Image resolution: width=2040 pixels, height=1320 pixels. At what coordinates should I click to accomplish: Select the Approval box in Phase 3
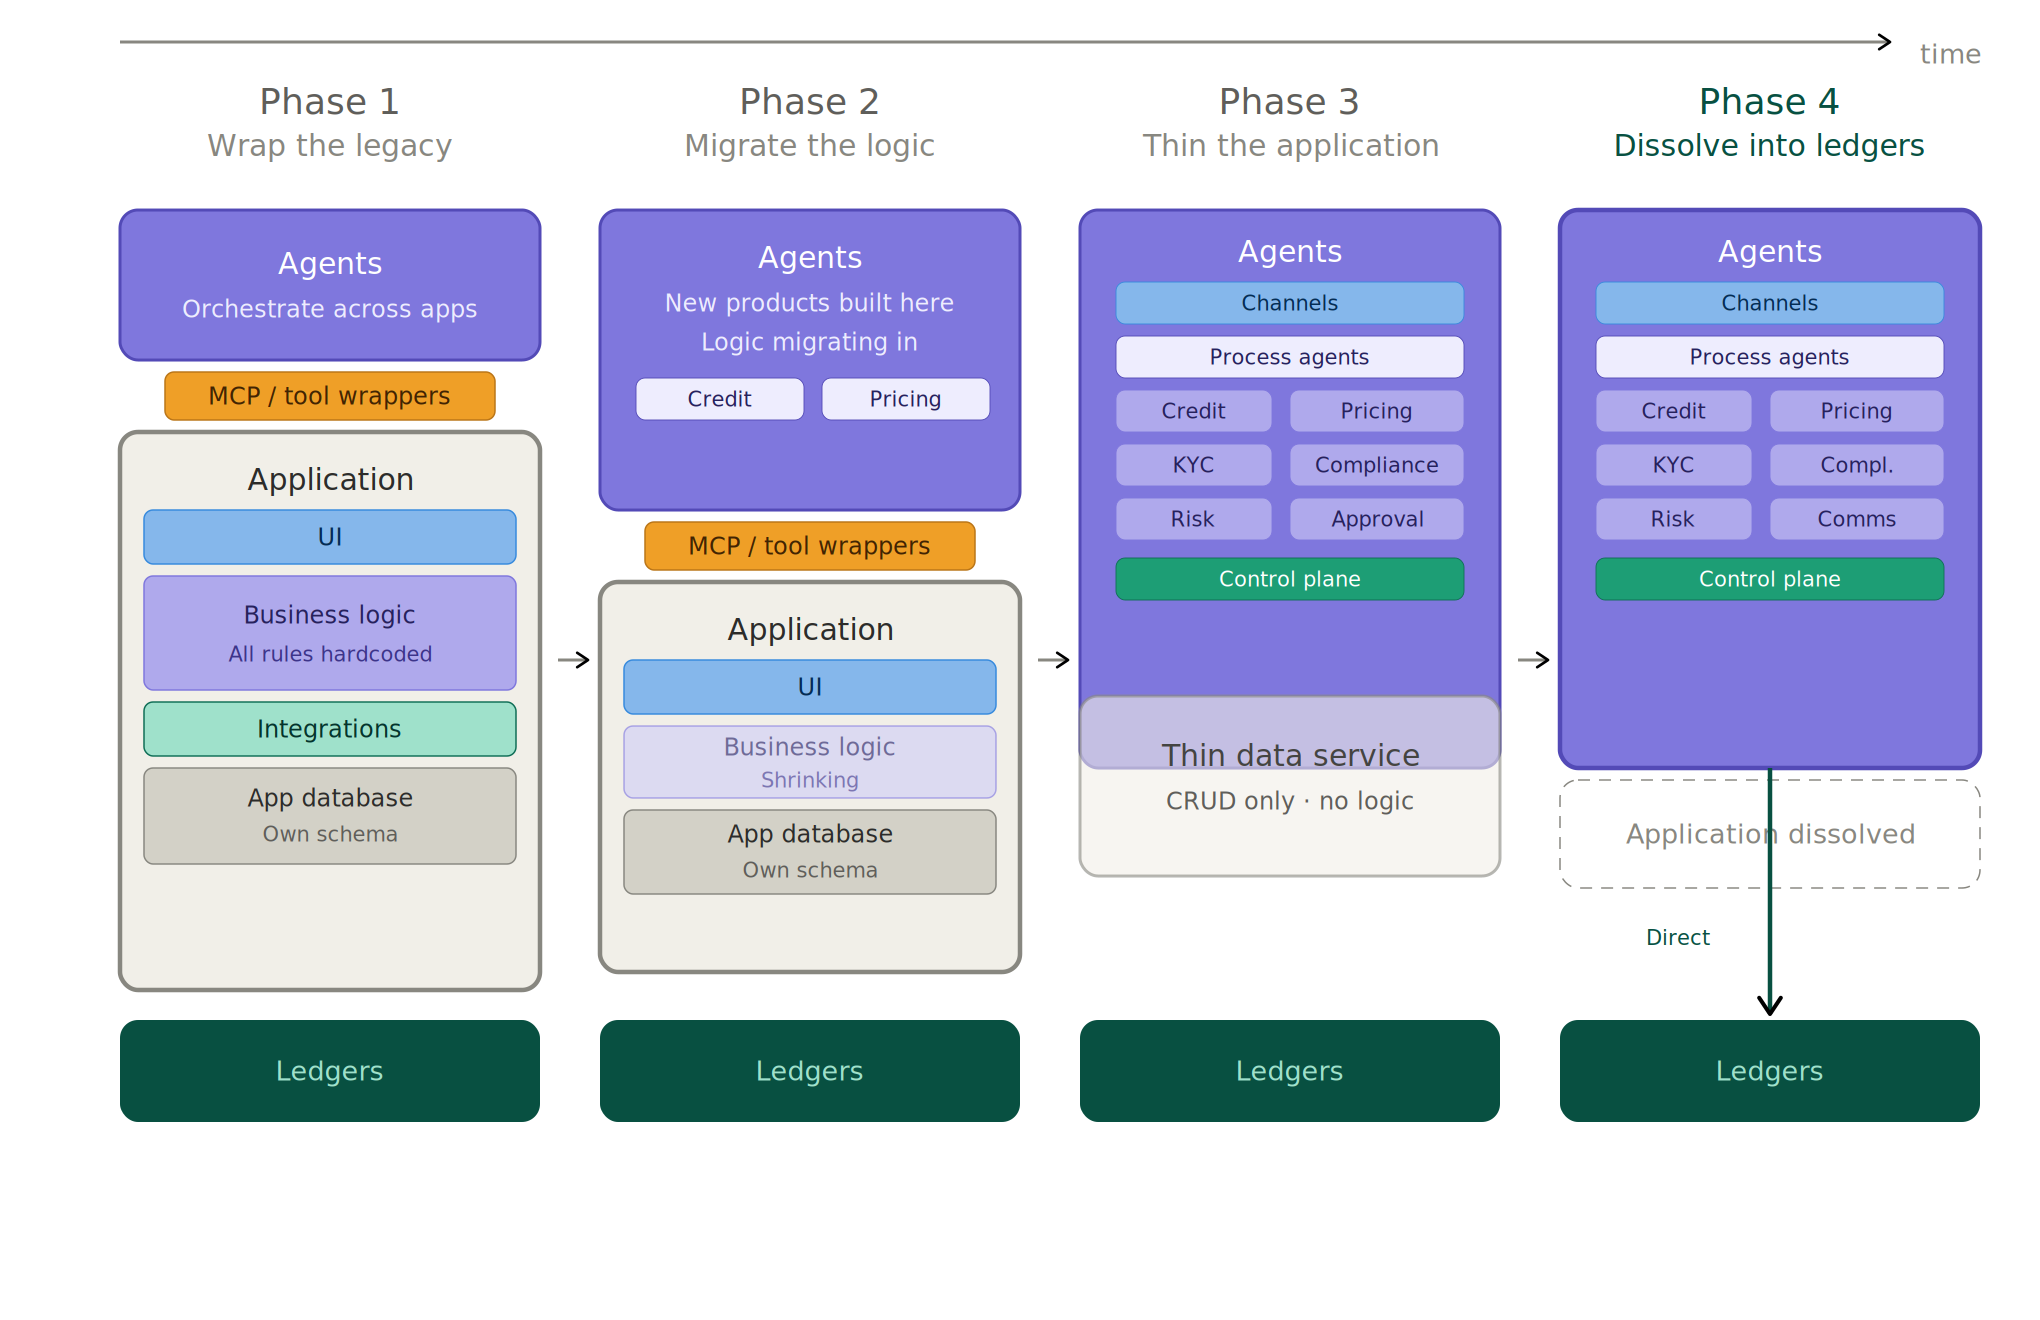[x=1377, y=519]
